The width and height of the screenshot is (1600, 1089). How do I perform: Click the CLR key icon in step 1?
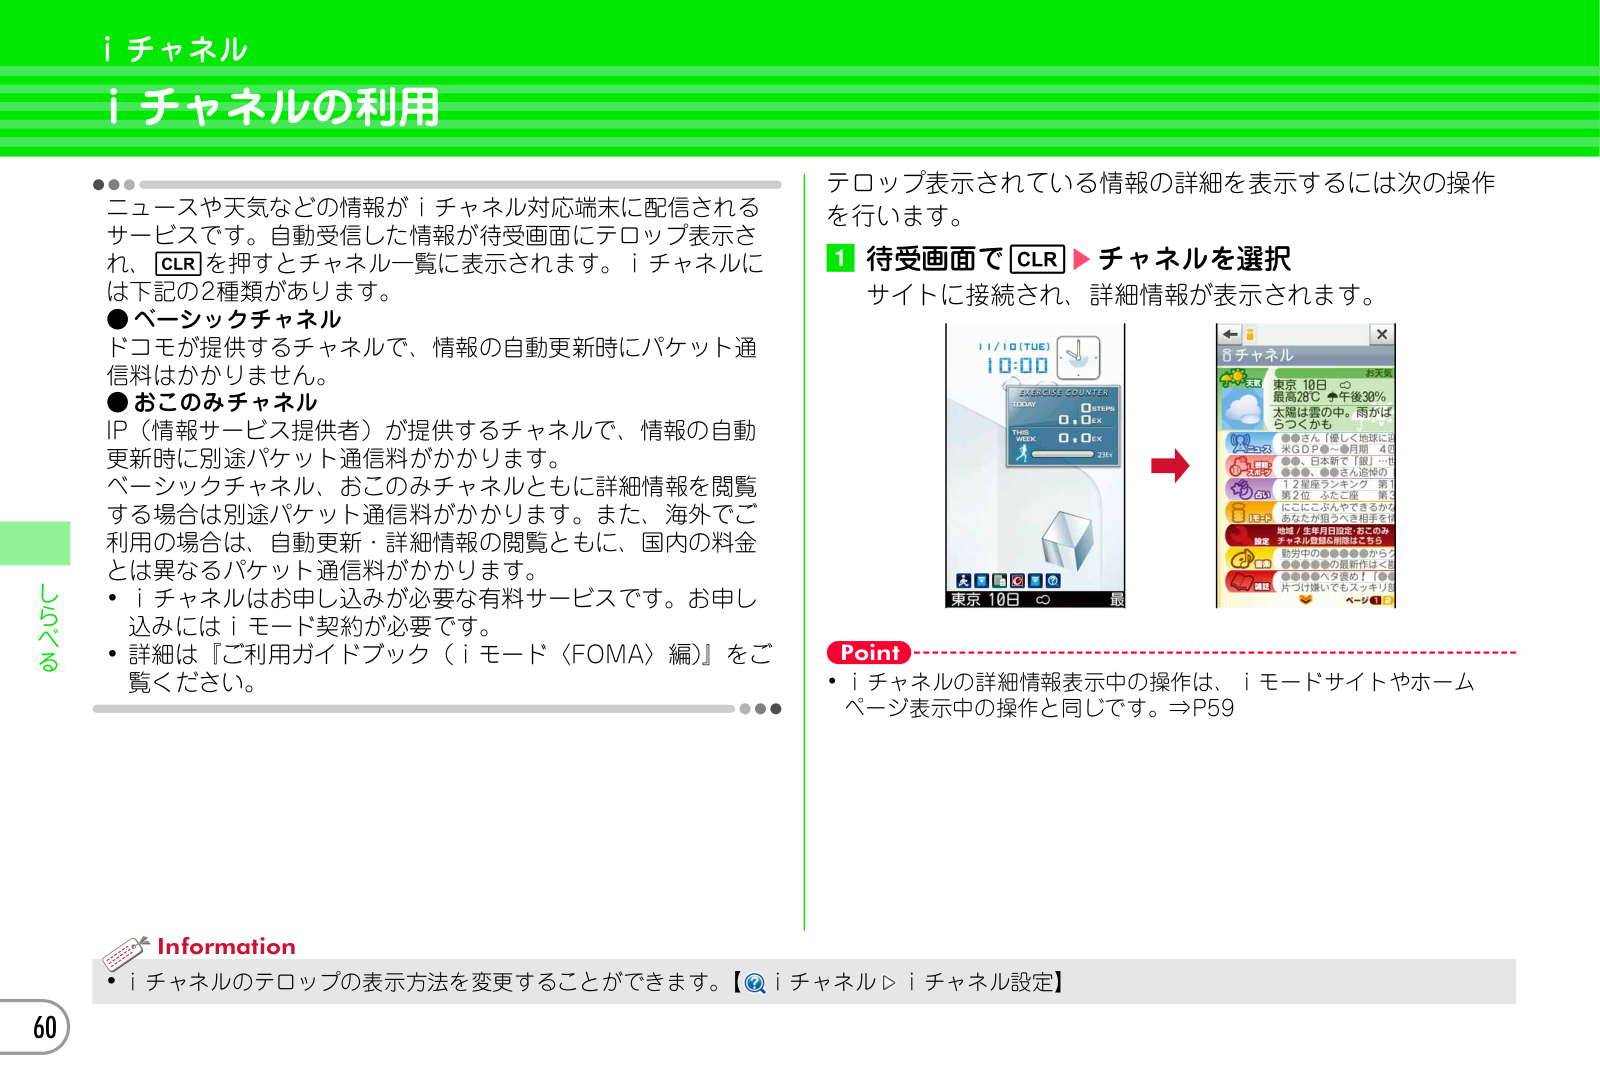pos(1037,259)
